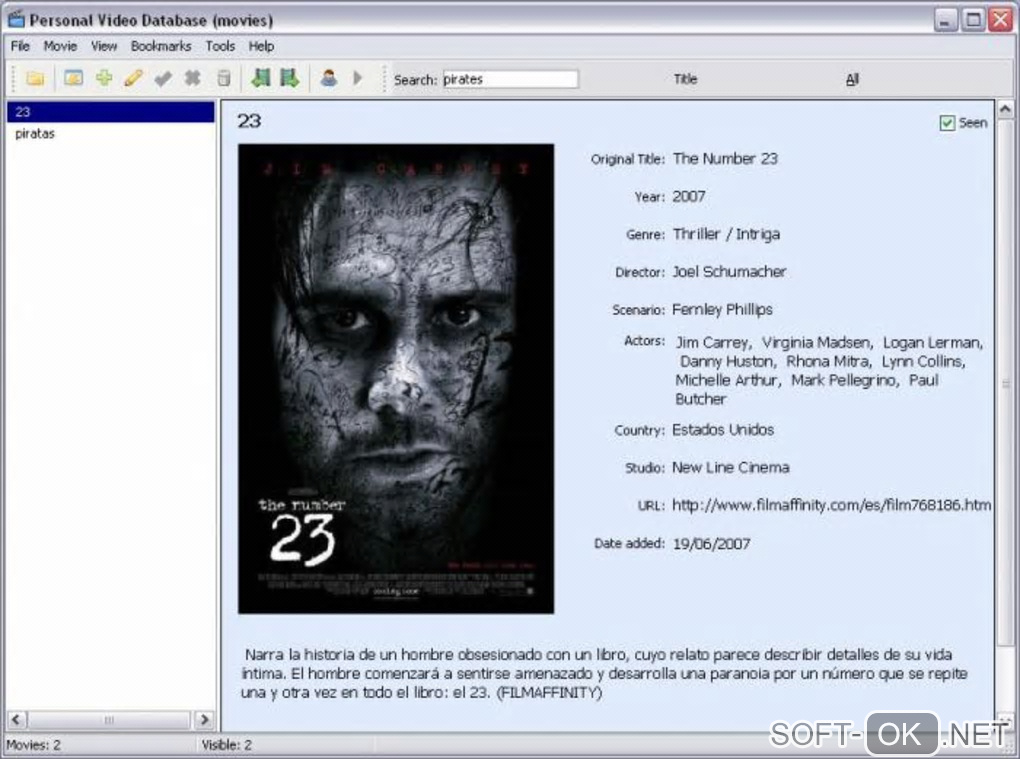Screen dimensions: 1020x759
Task: Open the Help menu
Action: tap(262, 46)
